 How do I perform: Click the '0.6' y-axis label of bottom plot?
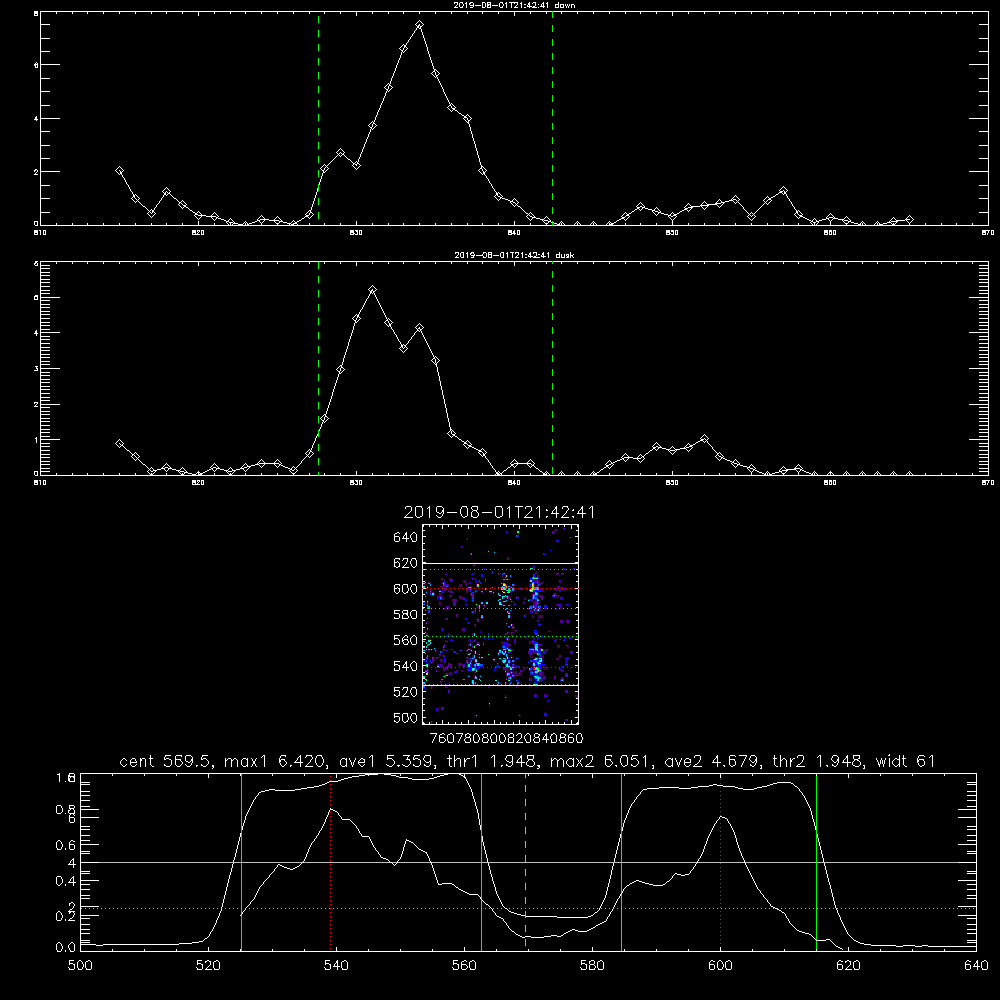(66, 845)
